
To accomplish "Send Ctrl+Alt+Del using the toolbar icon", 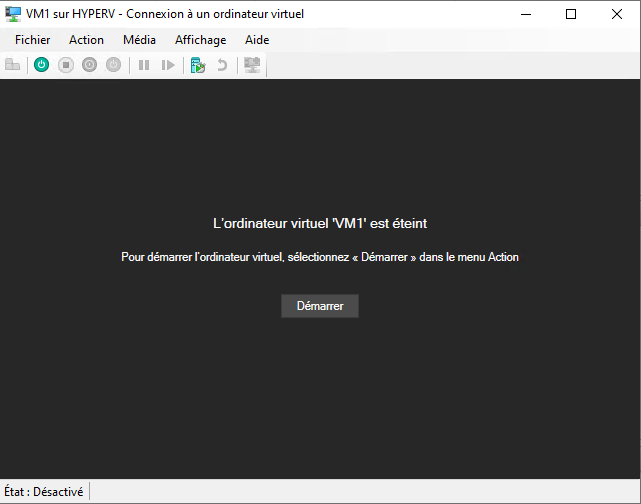I will coord(13,65).
